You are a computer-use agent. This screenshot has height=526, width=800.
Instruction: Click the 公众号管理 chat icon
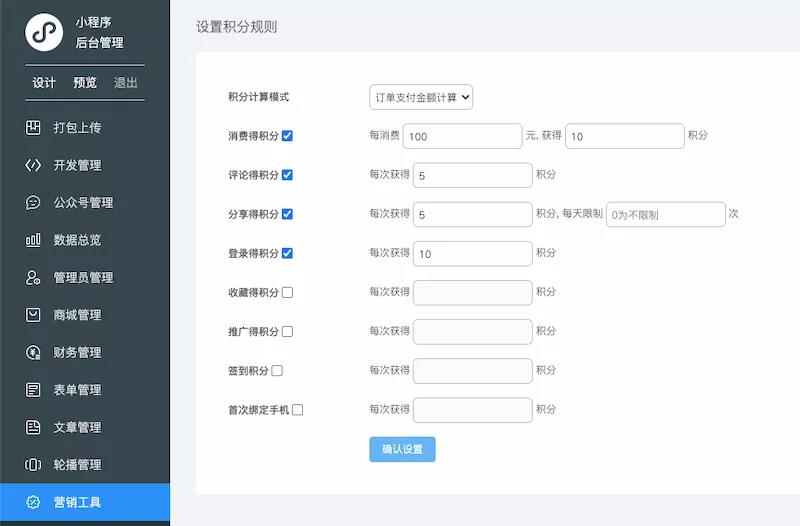[33, 202]
